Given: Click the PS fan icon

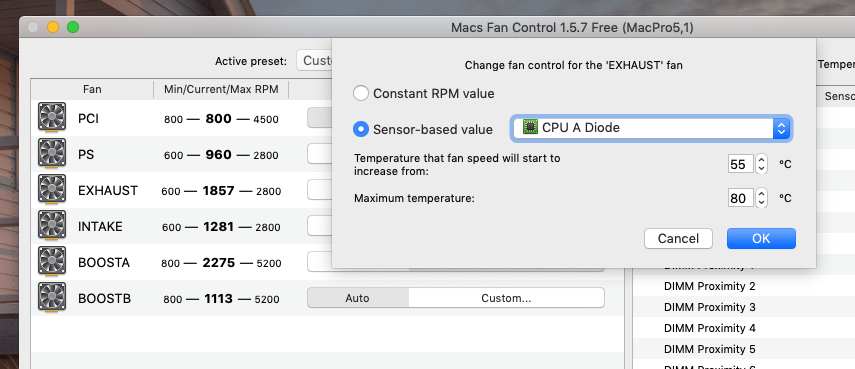Looking at the screenshot, I should 52,153.
